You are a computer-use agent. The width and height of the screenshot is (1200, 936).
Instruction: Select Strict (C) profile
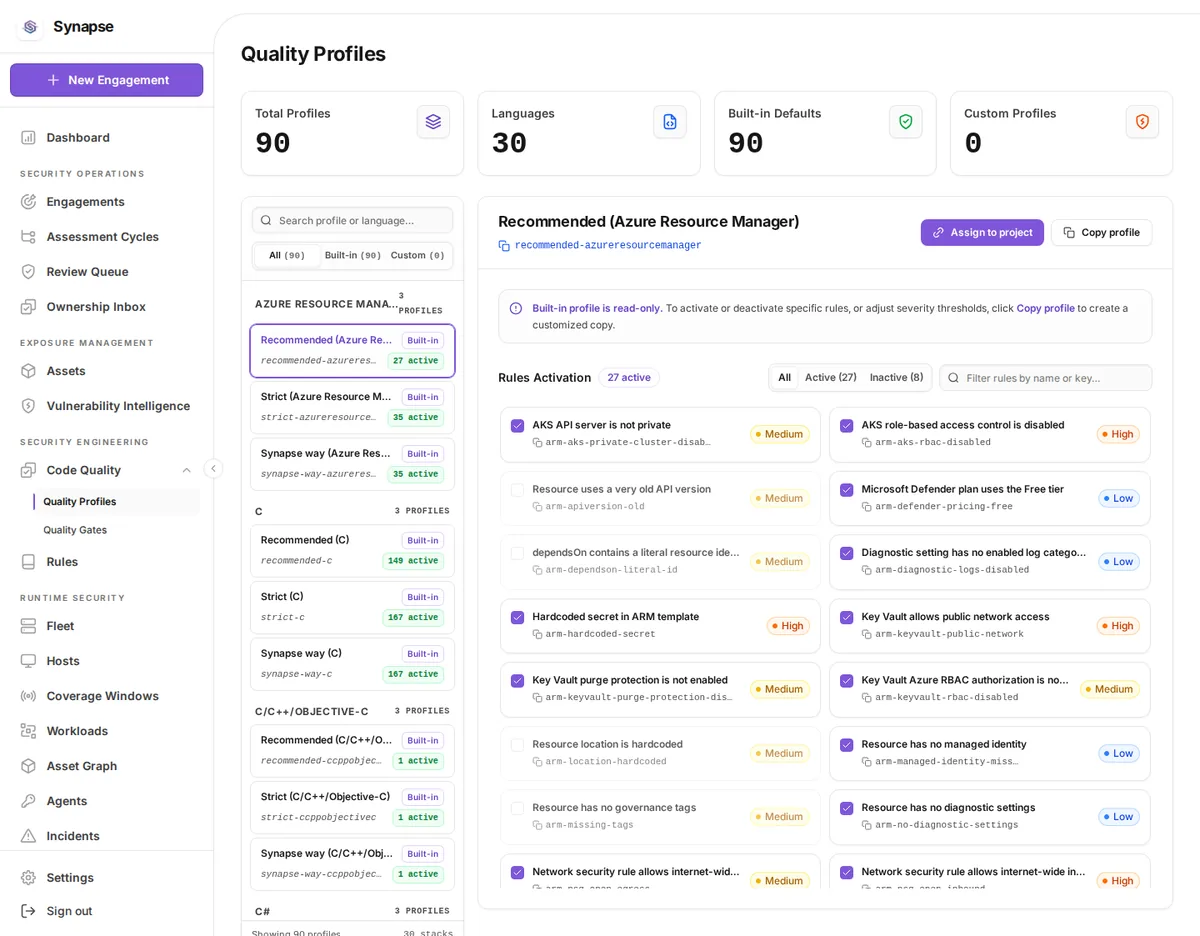(x=352, y=608)
